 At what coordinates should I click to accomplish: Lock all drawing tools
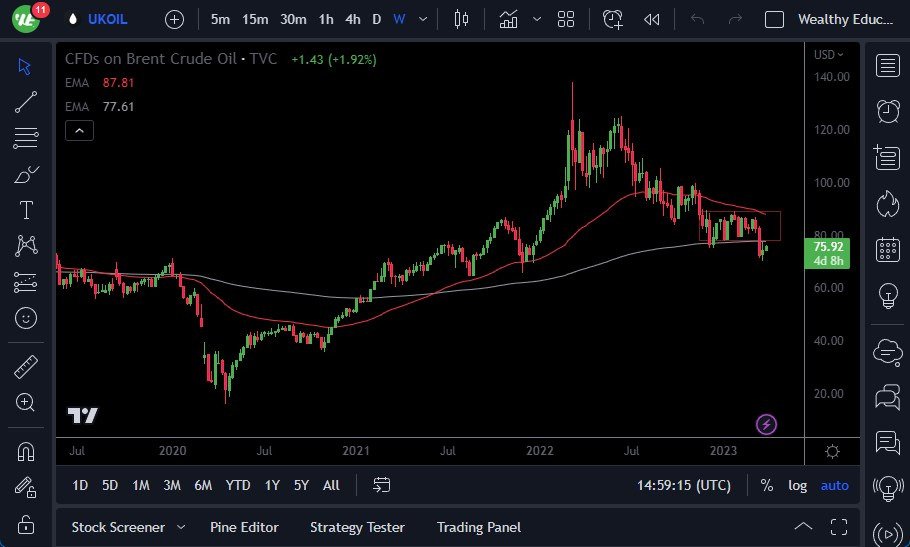point(26,524)
